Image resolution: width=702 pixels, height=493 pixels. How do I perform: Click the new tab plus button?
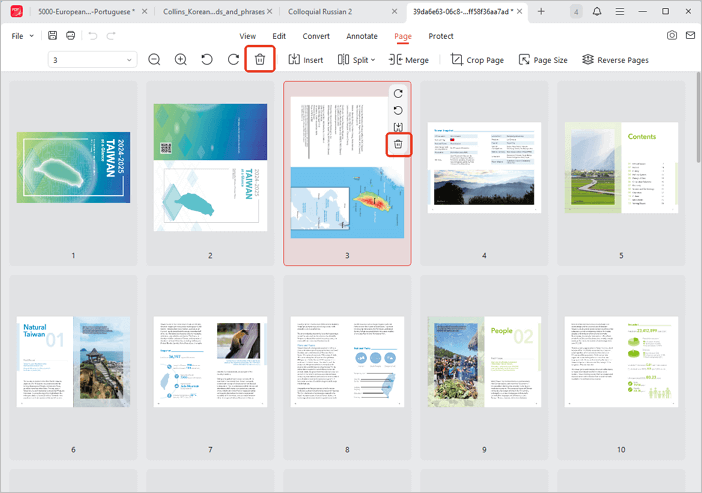click(541, 11)
